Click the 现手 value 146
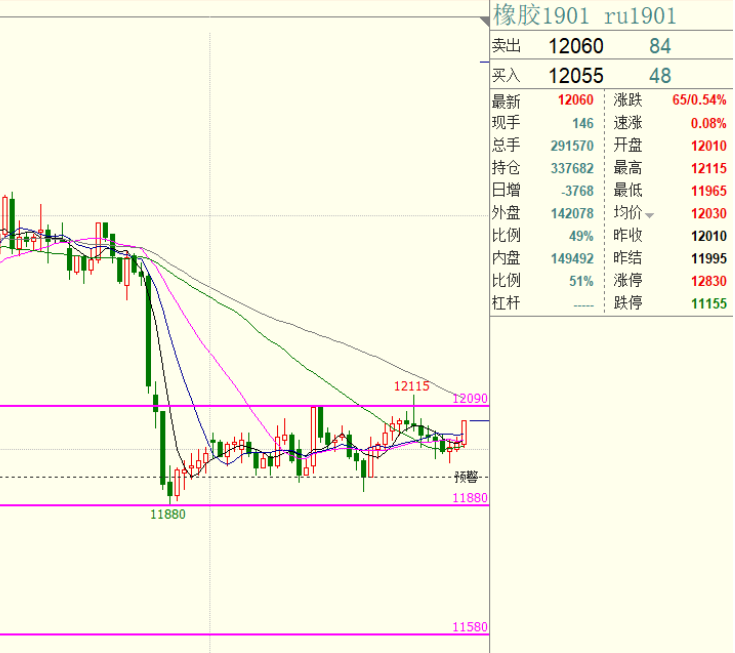Screen dimensions: 735x653 point(583,123)
